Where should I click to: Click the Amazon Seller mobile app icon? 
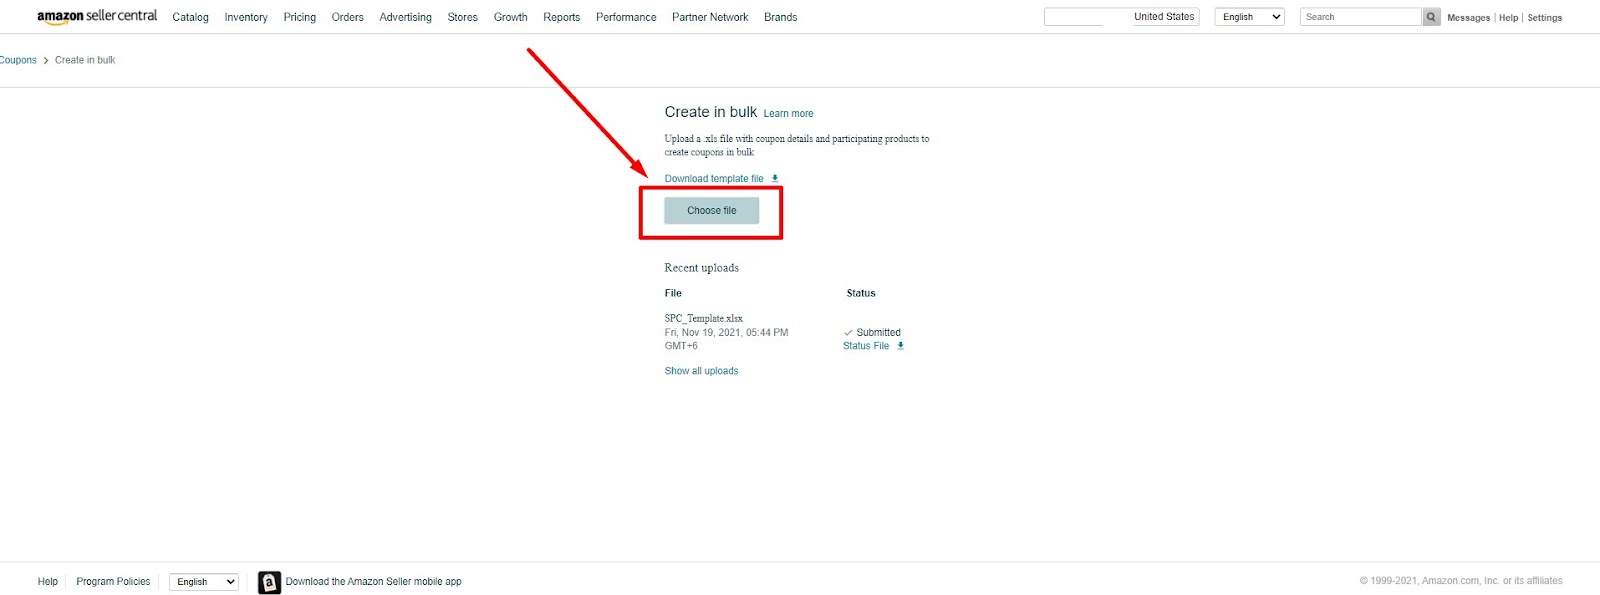click(269, 582)
